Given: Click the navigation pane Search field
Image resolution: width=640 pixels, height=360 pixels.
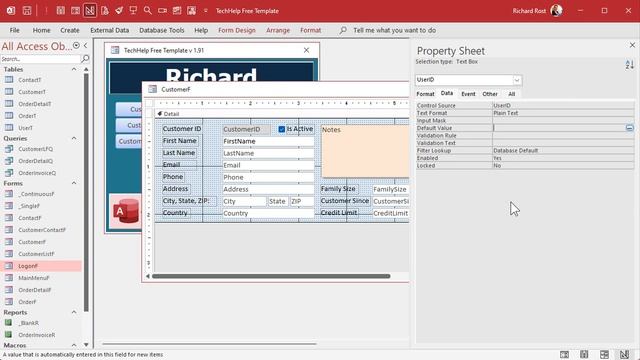Looking at the screenshot, I should click(40, 59).
